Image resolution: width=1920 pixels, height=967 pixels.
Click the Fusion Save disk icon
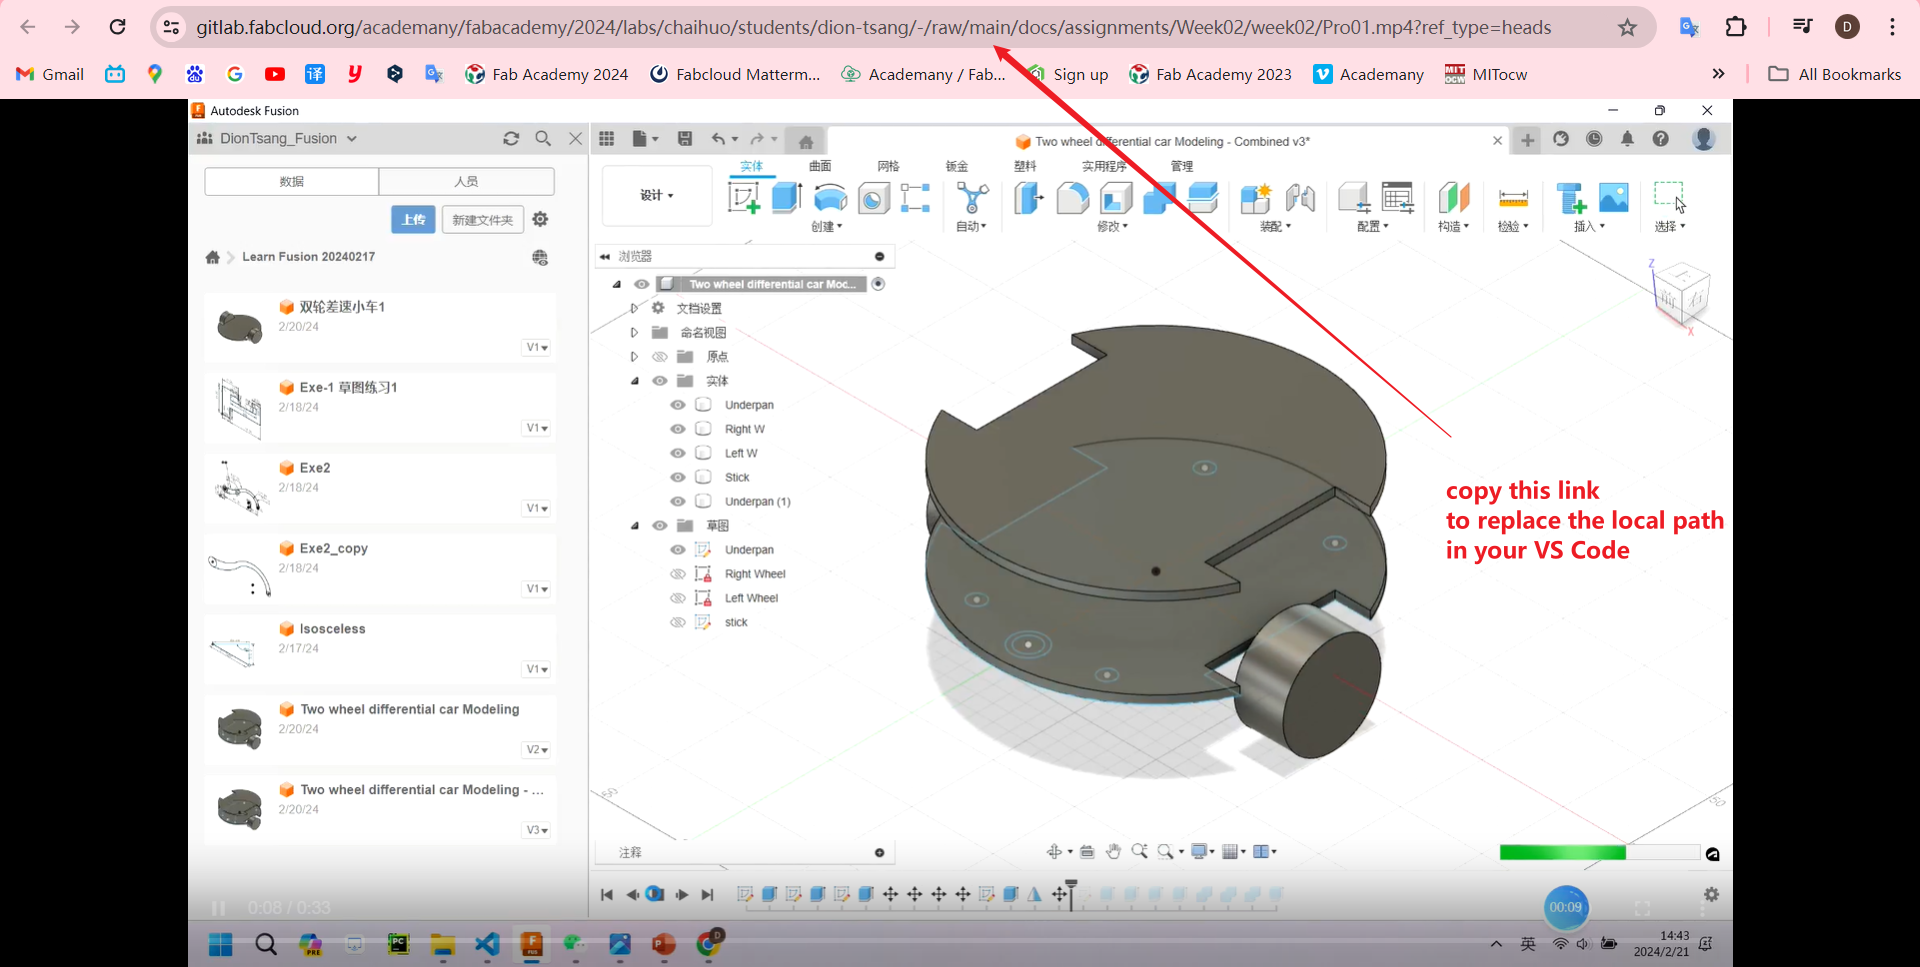685,139
